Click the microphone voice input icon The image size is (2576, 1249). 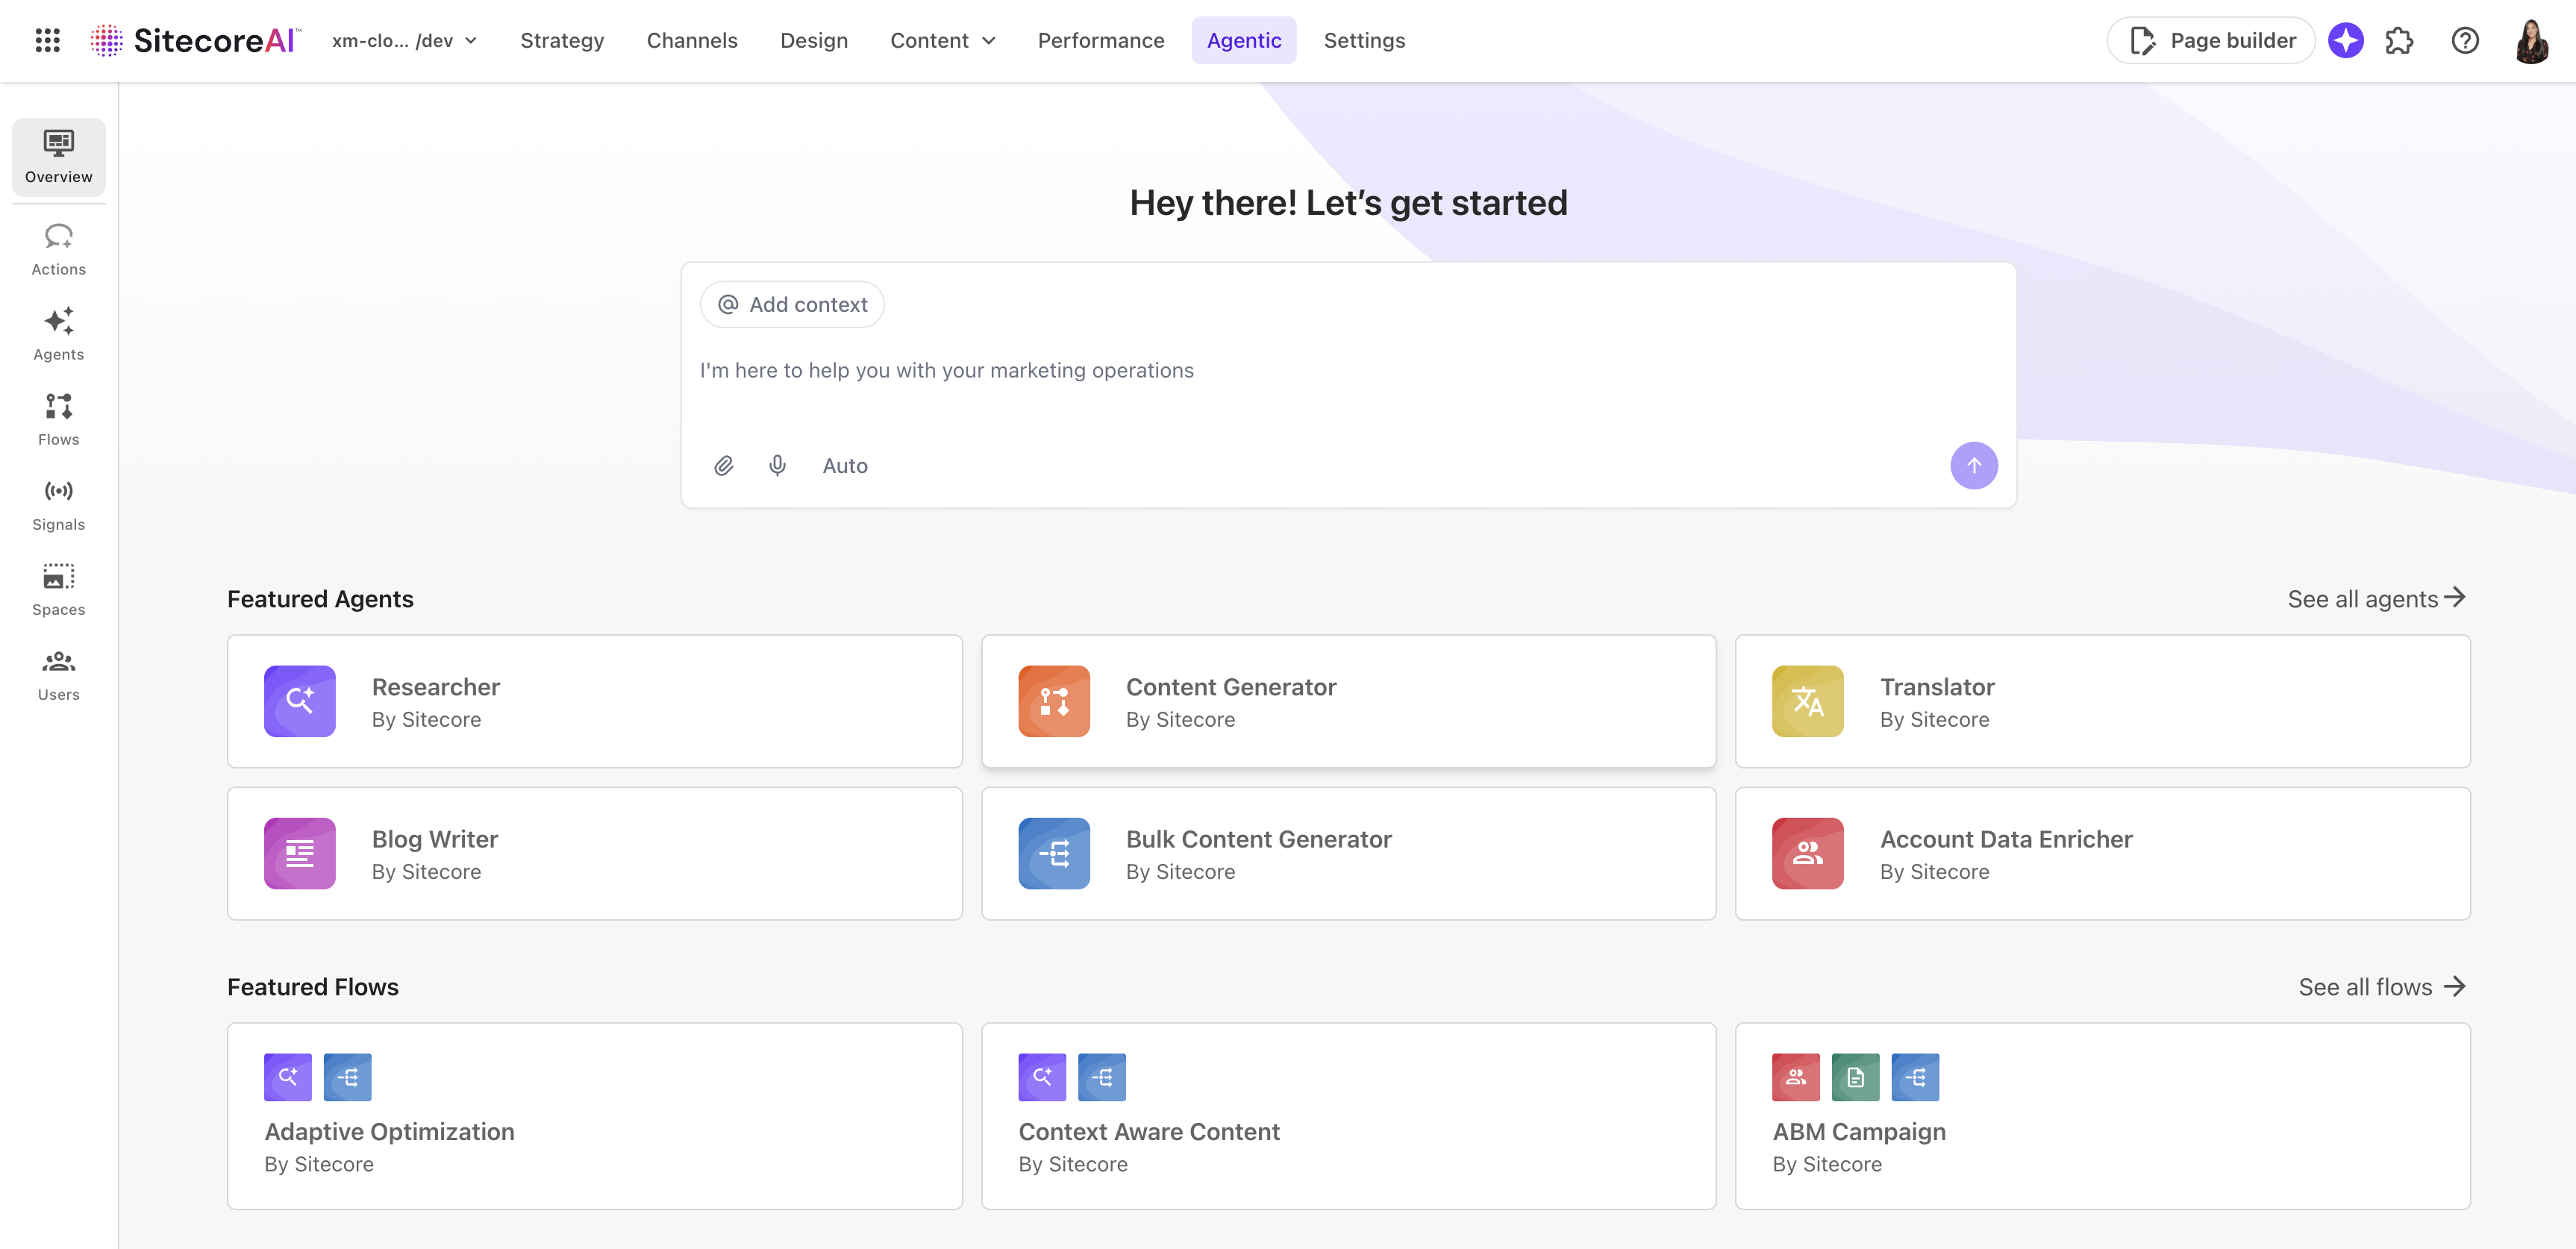click(x=777, y=465)
